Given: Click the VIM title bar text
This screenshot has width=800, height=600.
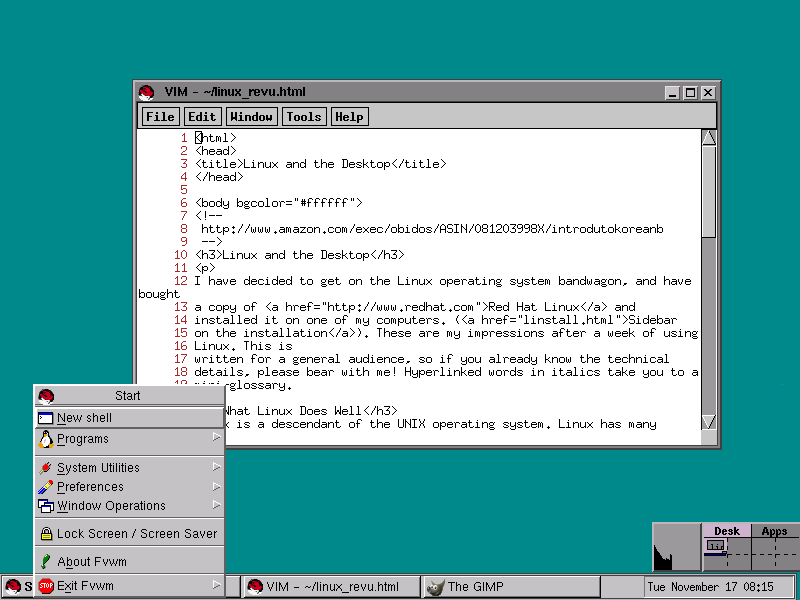Looking at the screenshot, I should (x=235, y=92).
